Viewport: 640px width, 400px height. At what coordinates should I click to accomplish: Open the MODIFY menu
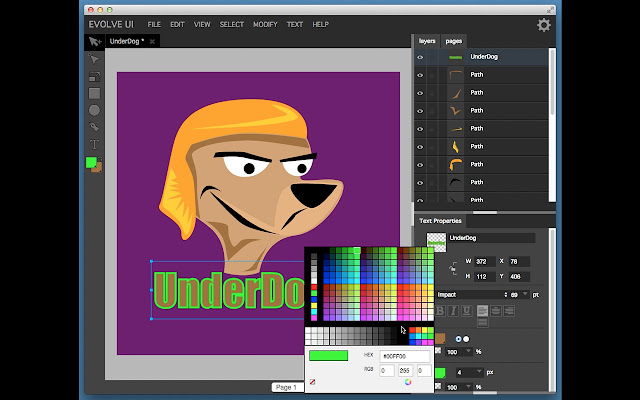(265, 24)
